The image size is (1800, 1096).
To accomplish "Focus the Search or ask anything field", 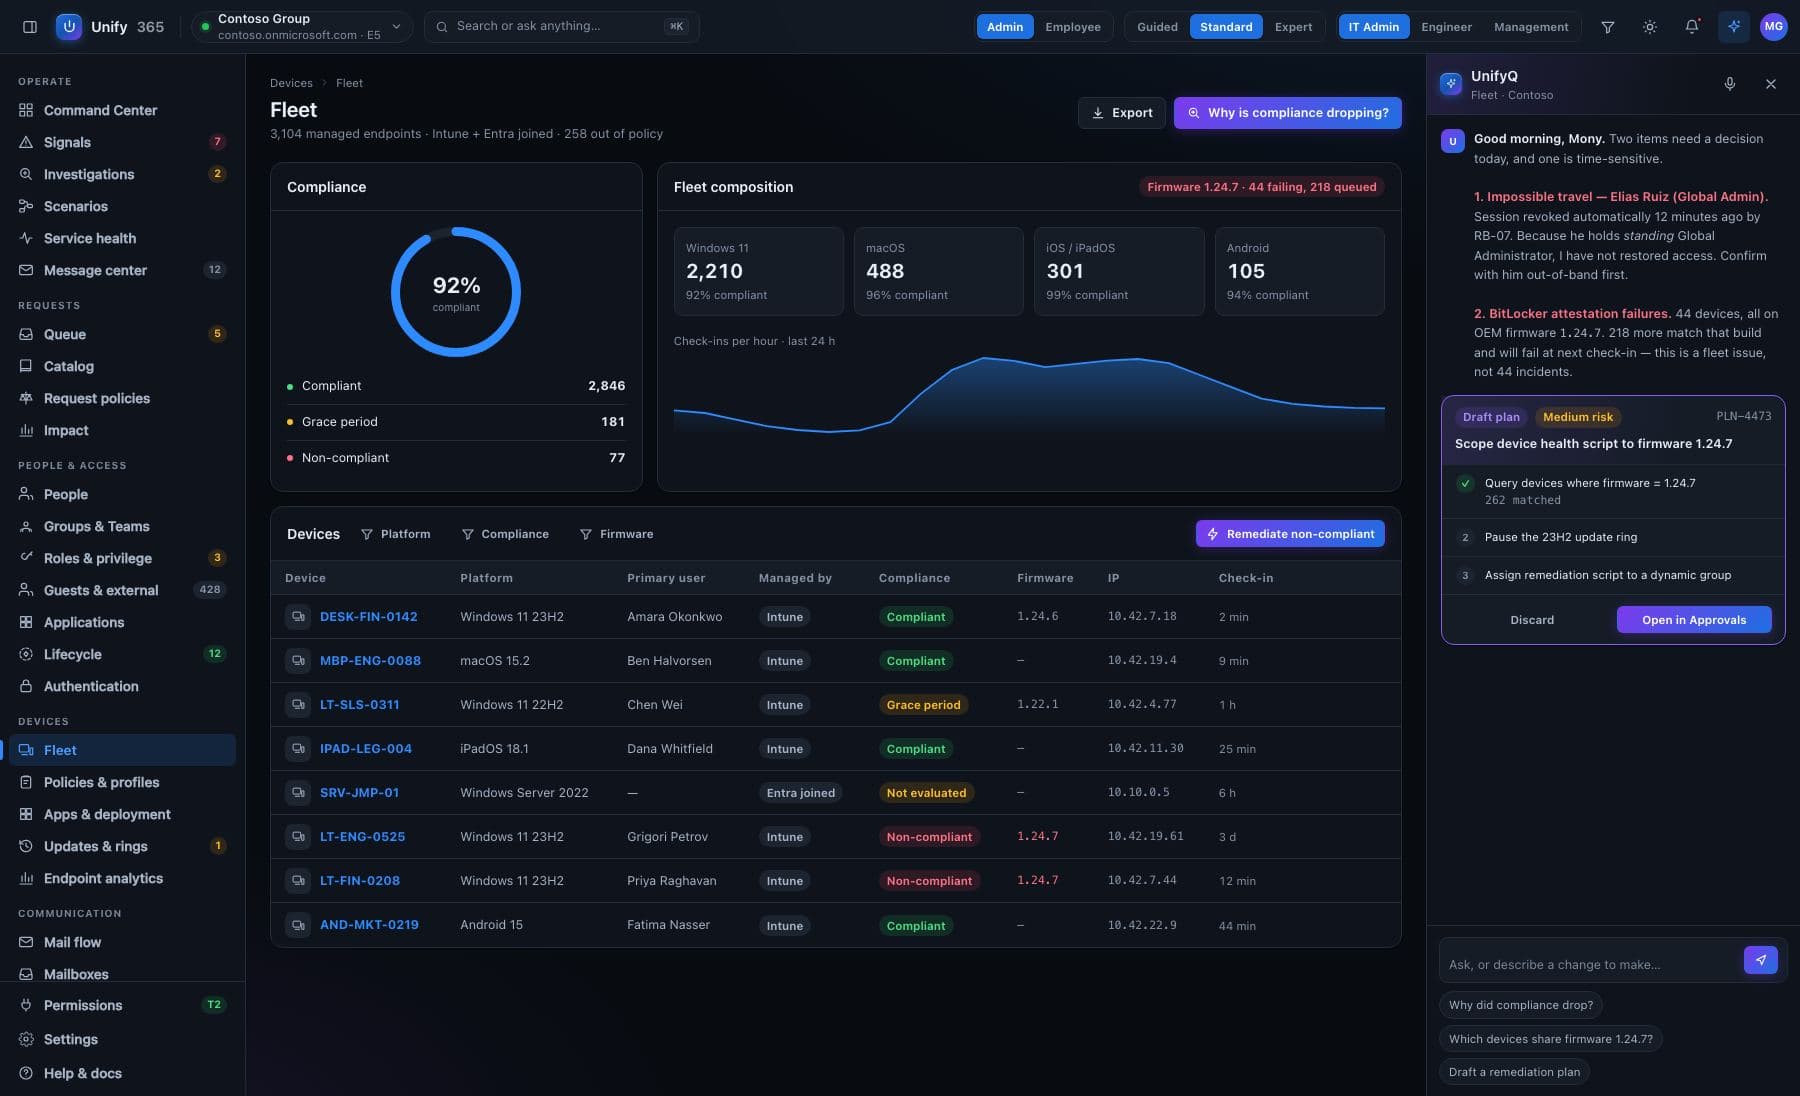I will point(562,27).
